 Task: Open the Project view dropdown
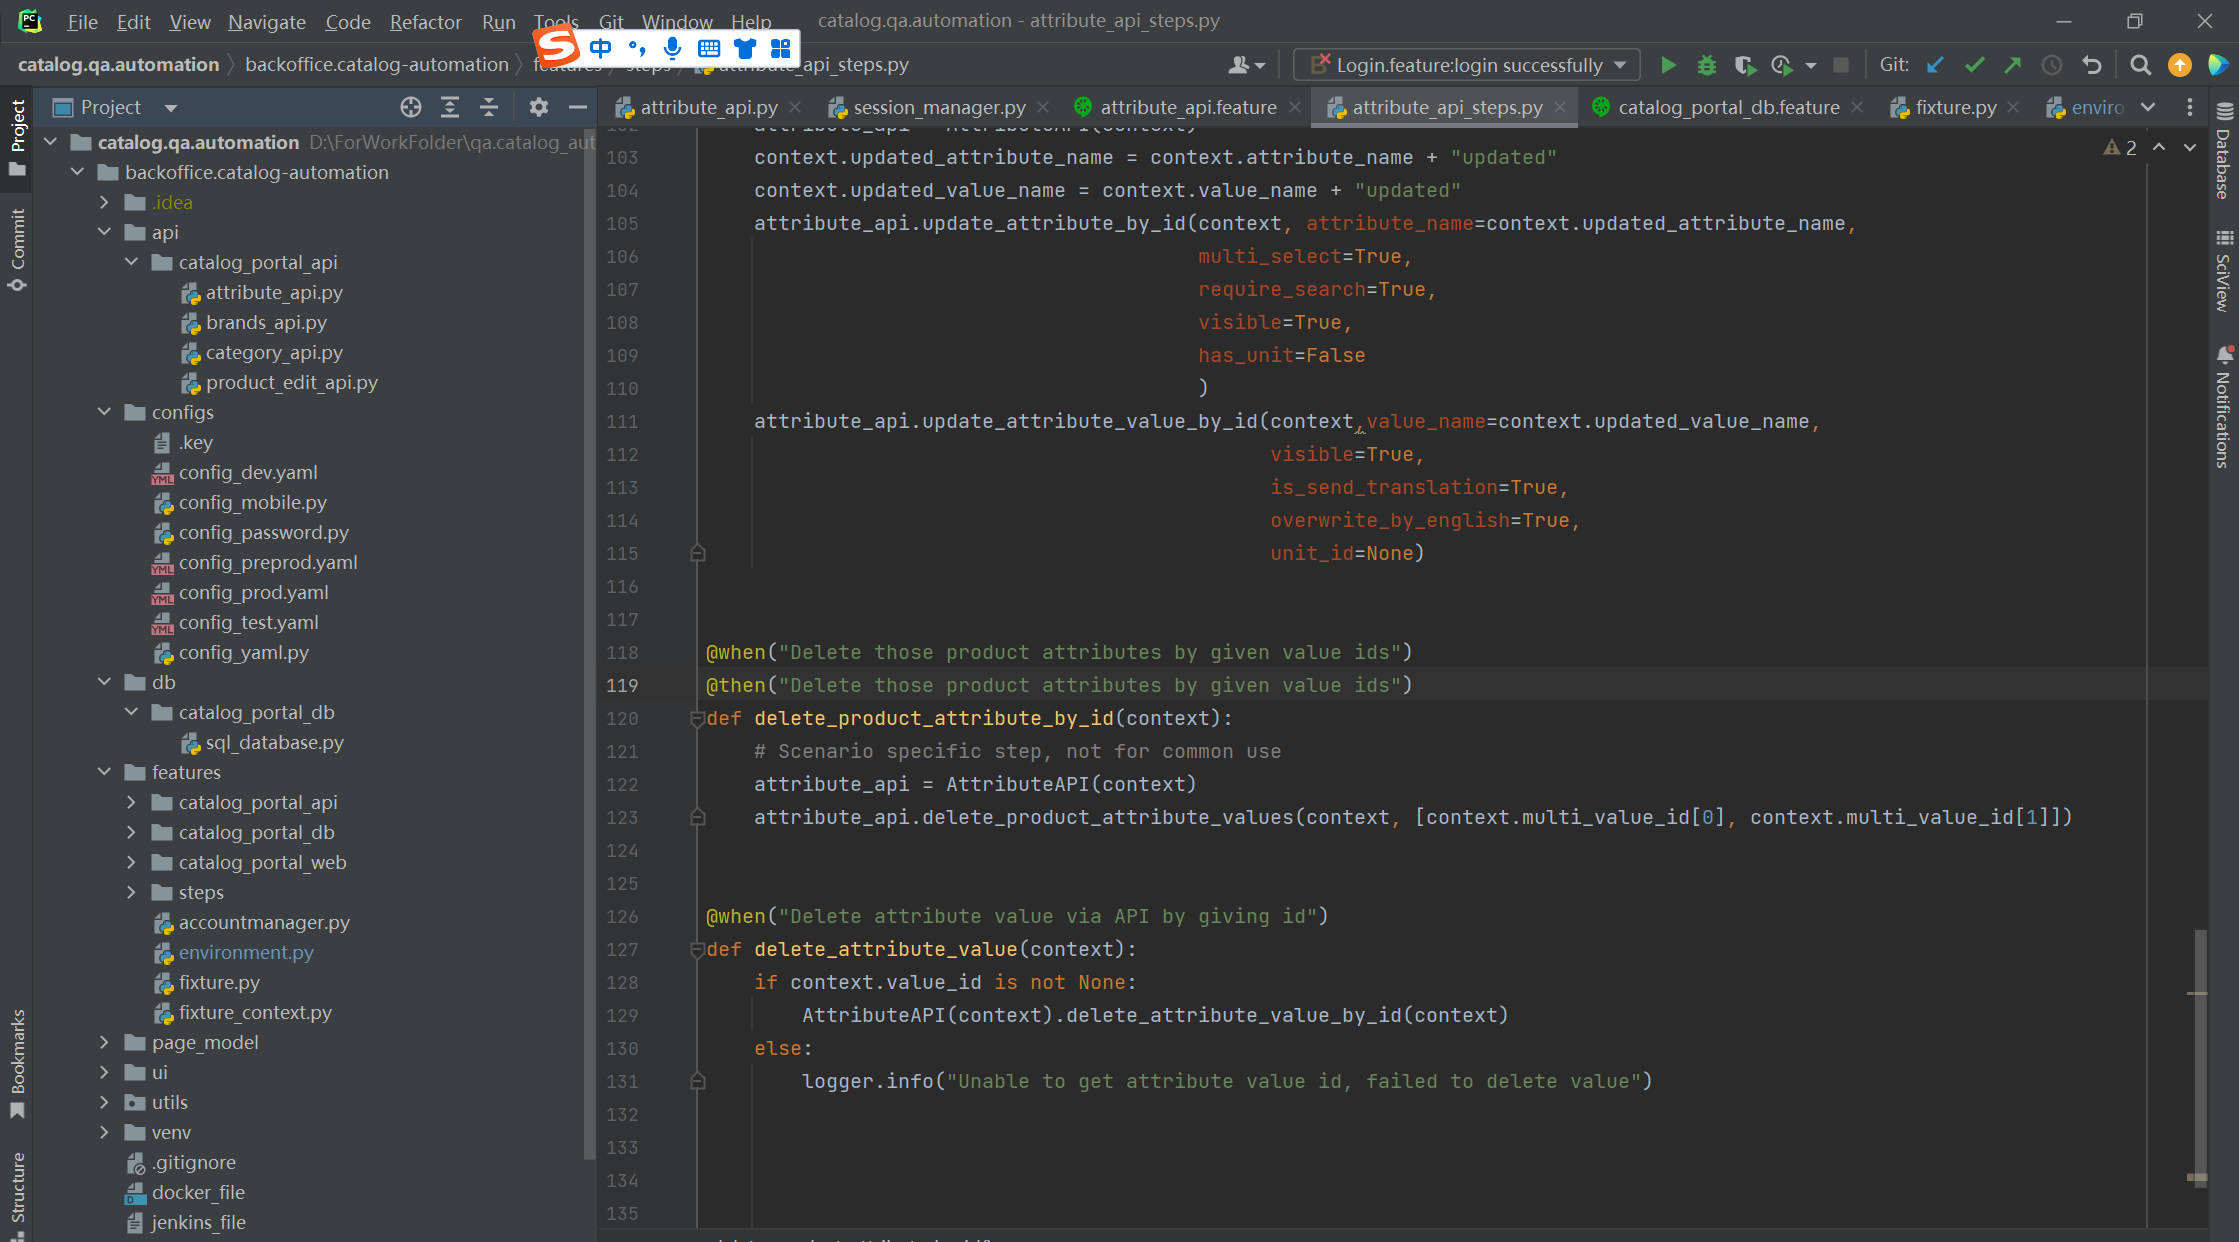[x=171, y=107]
